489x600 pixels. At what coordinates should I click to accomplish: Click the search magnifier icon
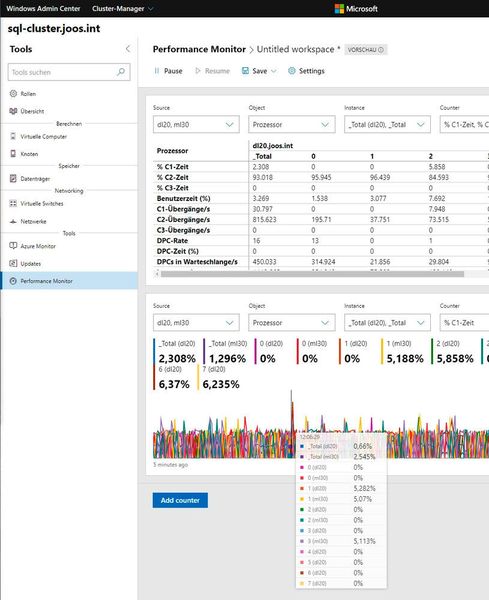121,72
